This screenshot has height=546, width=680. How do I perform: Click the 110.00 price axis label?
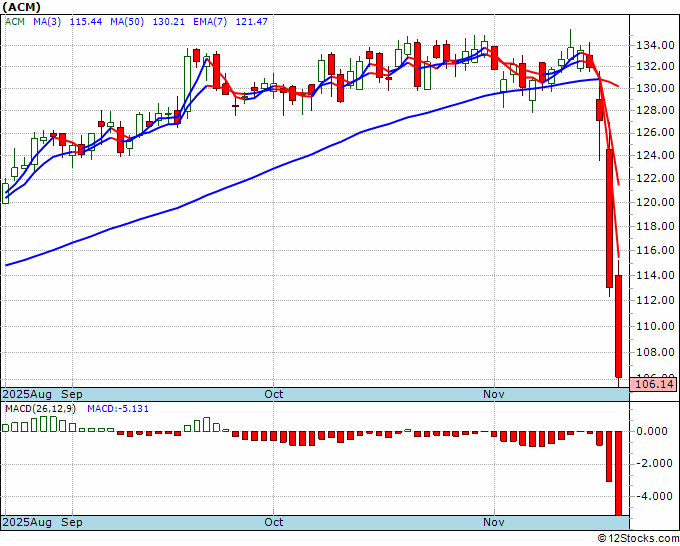655,326
